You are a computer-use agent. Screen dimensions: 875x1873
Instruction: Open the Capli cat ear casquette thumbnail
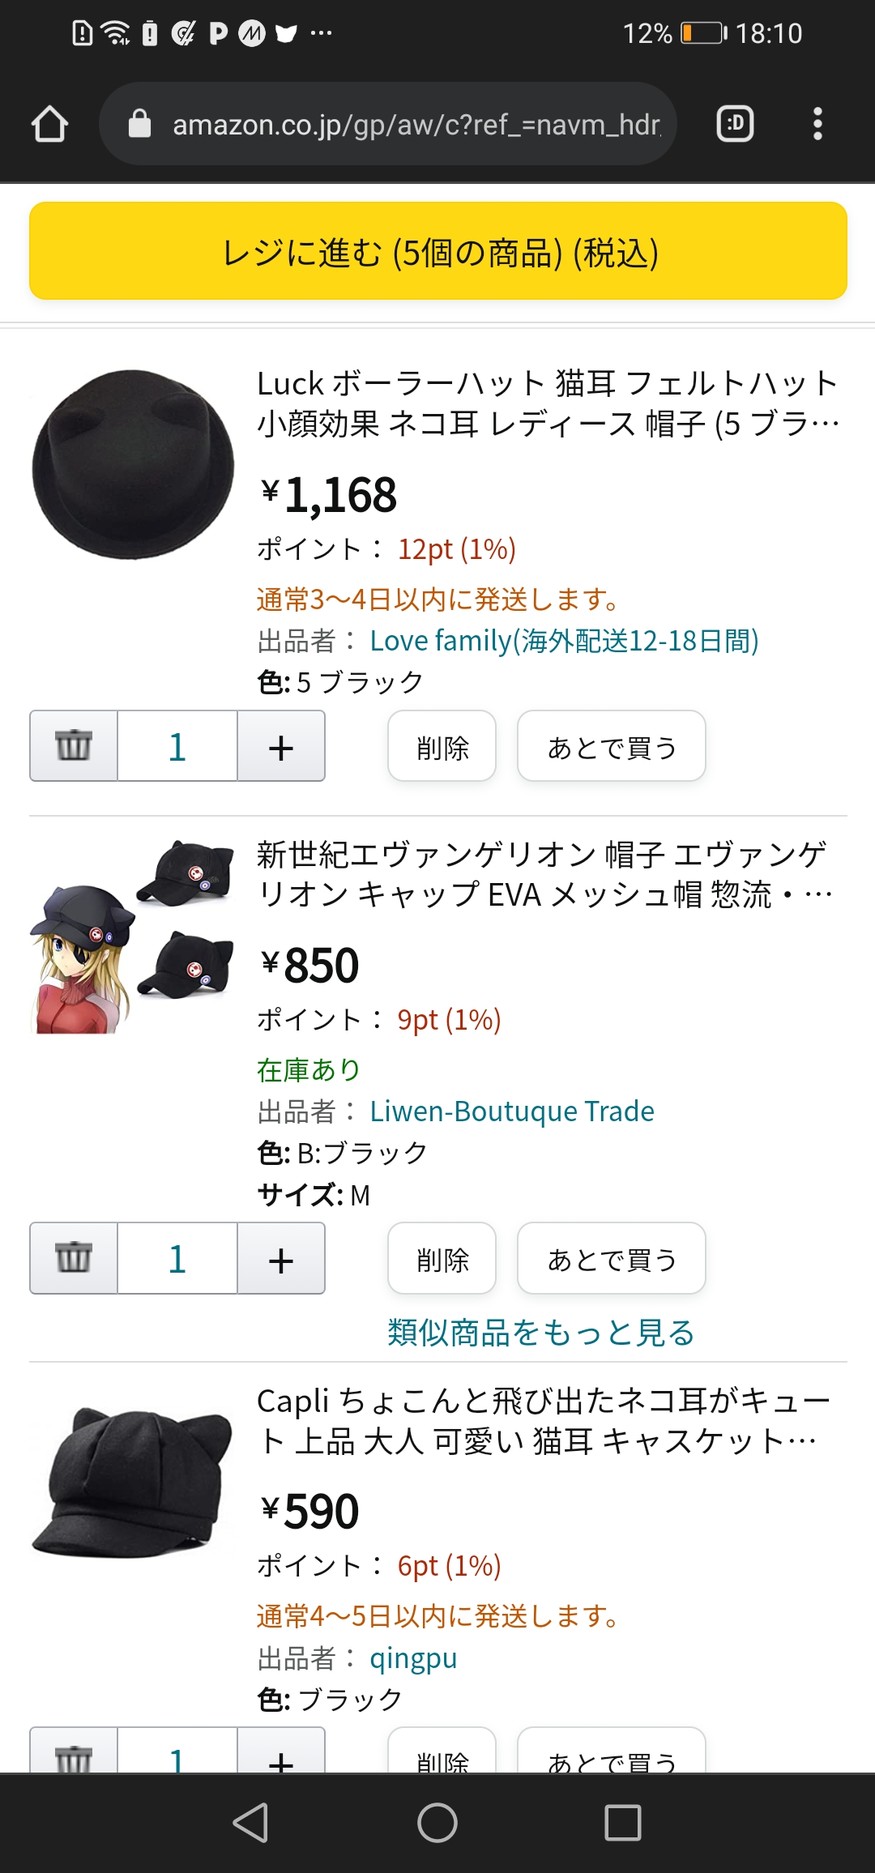[x=133, y=1480]
